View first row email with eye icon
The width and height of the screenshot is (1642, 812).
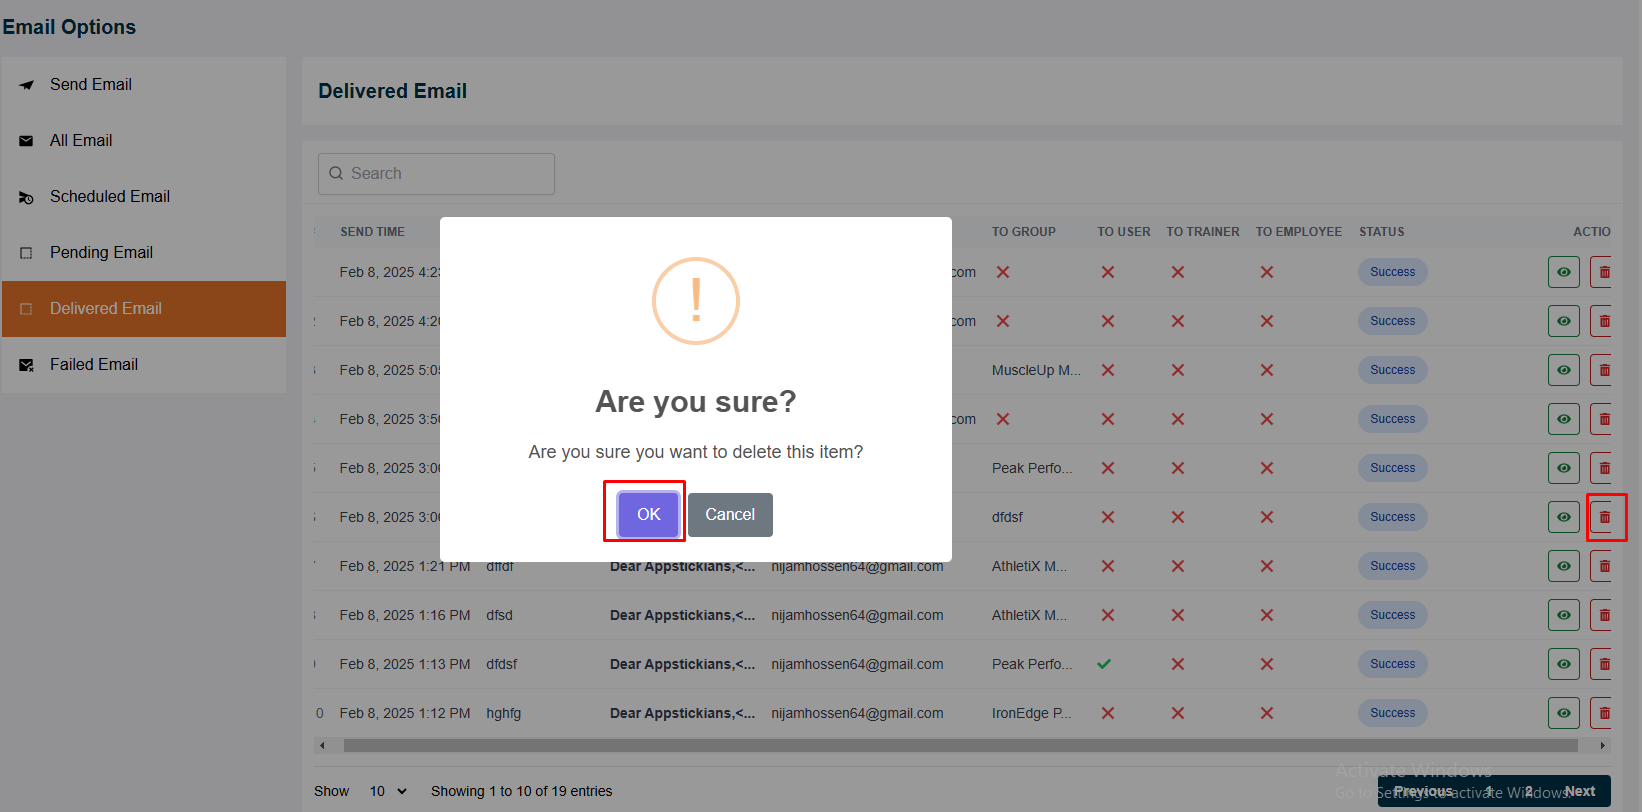1563,272
